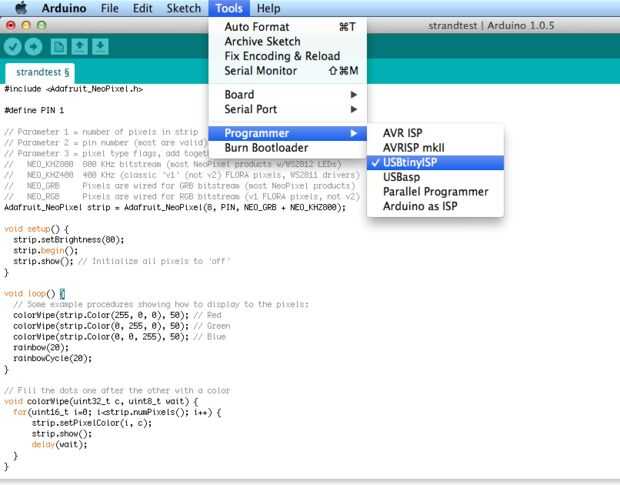The width and height of the screenshot is (620, 485).
Task: Close the open Tools menu
Action: (229, 8)
